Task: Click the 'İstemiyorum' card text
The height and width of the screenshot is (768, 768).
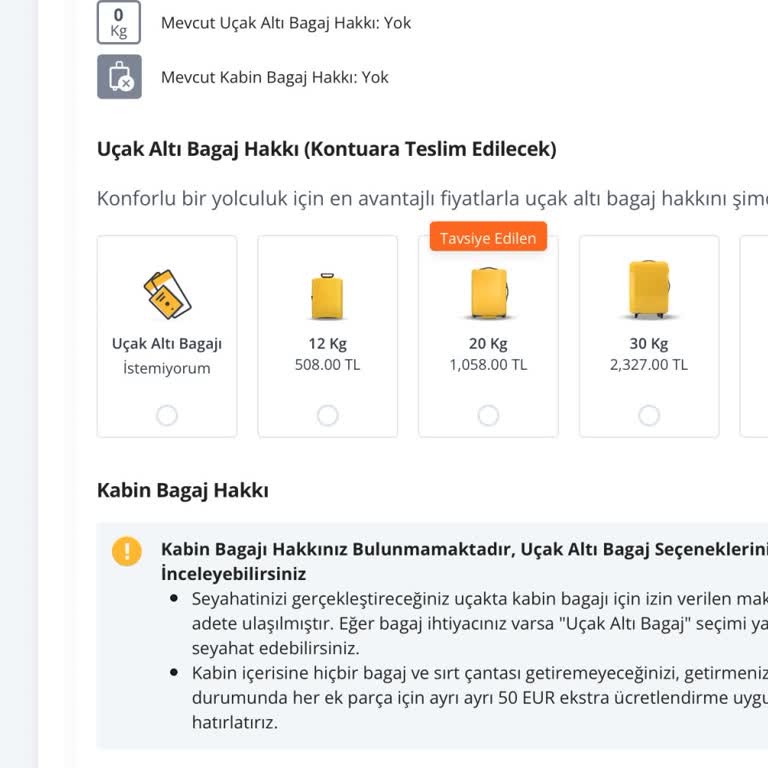Action: click(167, 368)
